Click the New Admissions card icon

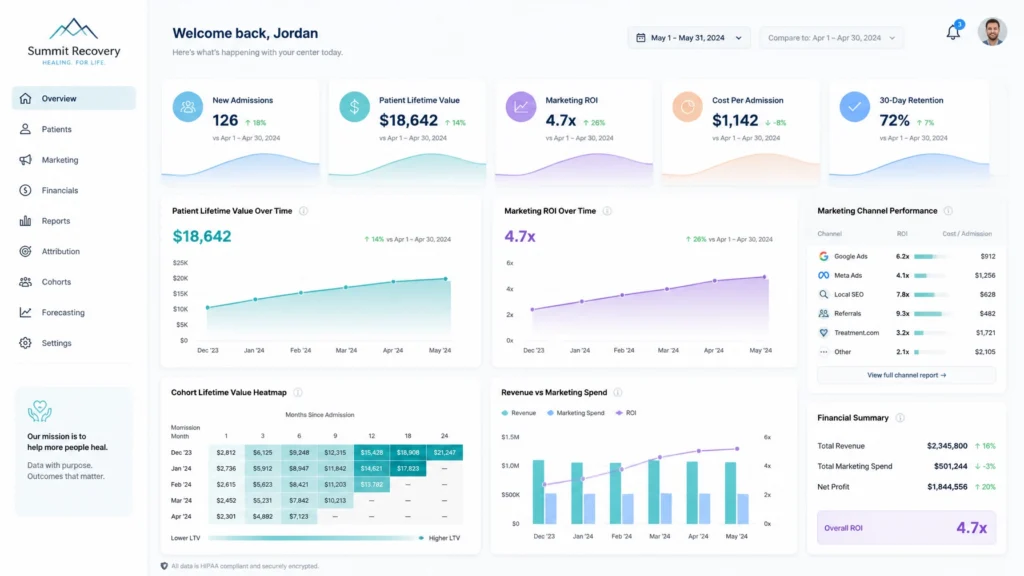(187, 106)
